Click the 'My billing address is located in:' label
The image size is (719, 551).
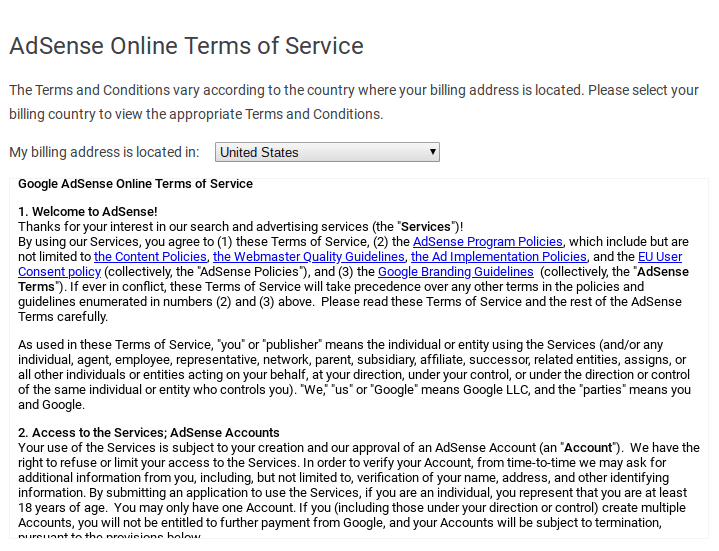click(104, 152)
